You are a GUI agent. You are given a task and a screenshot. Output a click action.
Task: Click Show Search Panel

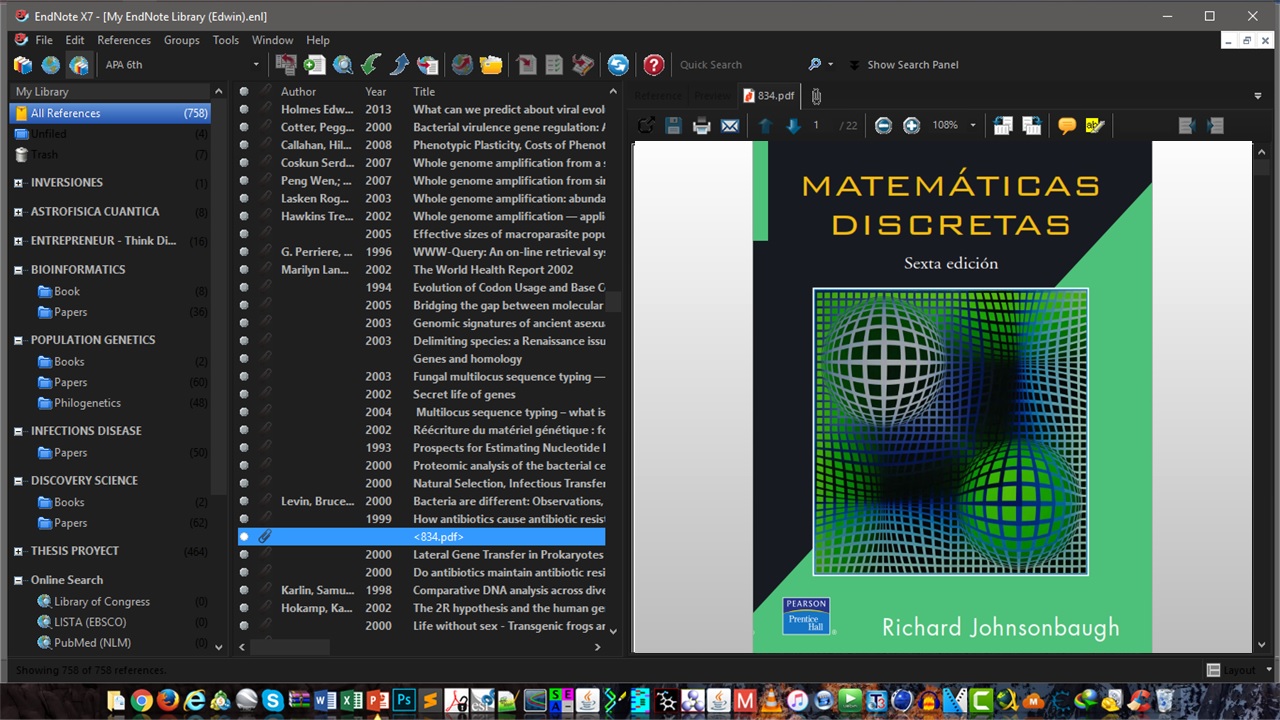912,65
